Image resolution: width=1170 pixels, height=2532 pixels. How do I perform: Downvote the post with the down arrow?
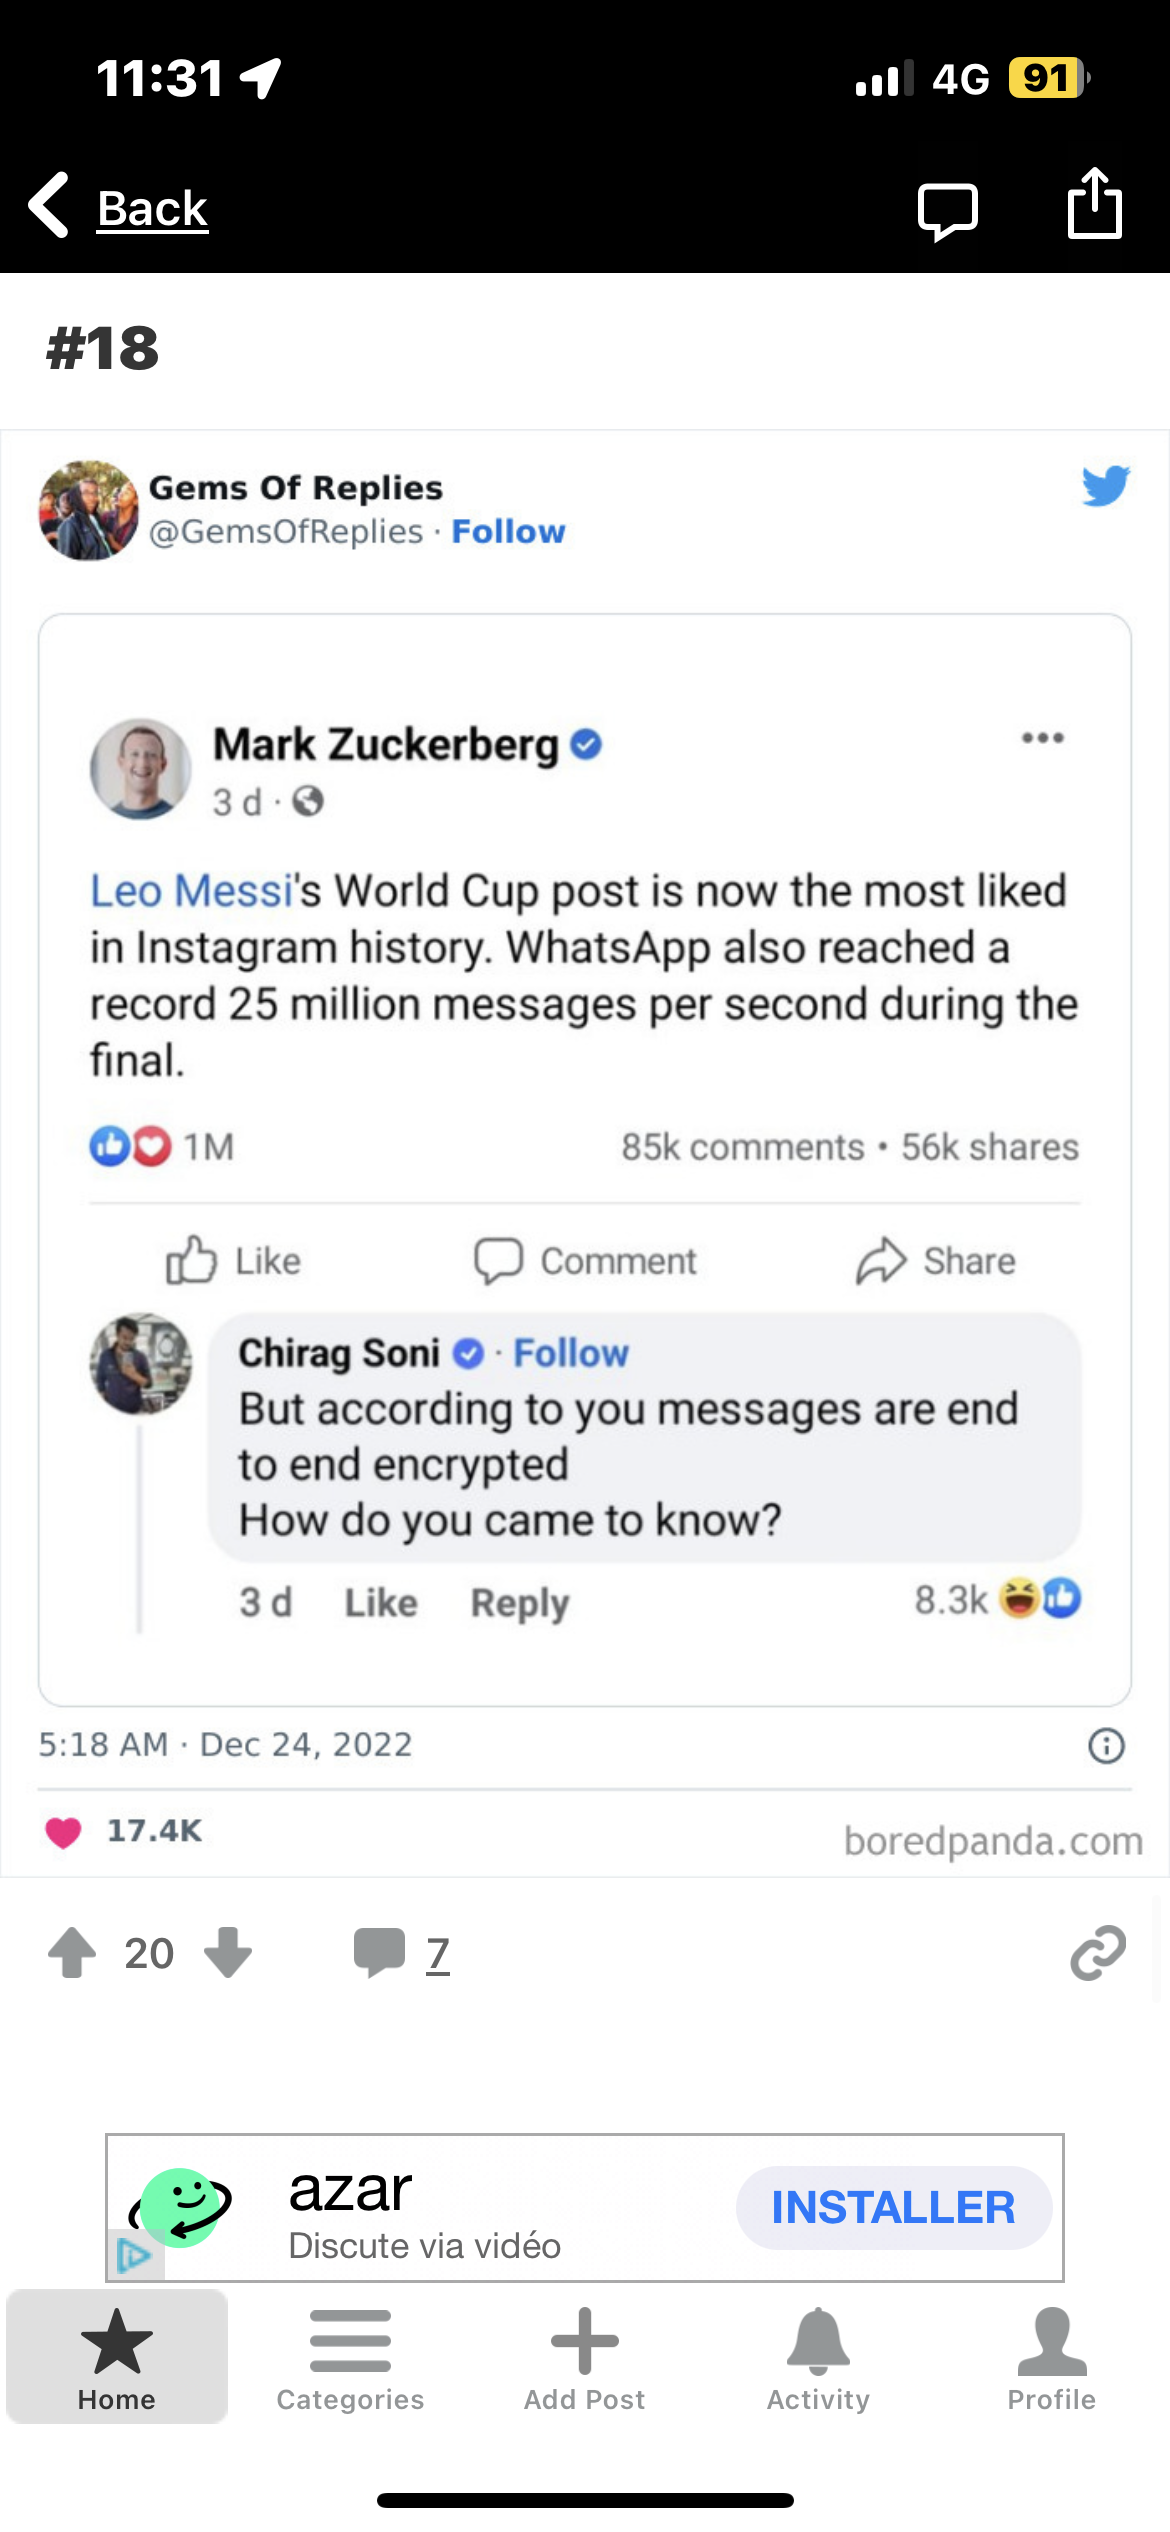pyautogui.click(x=228, y=1952)
